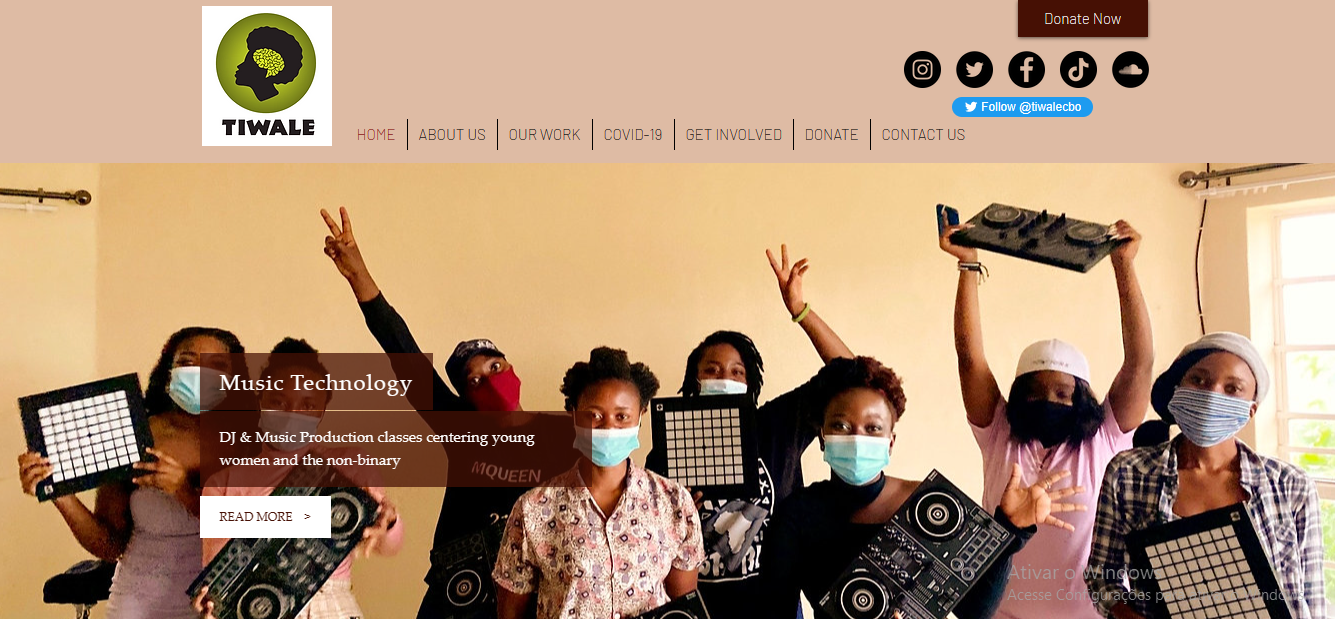Open the Instagram social icon

(923, 70)
